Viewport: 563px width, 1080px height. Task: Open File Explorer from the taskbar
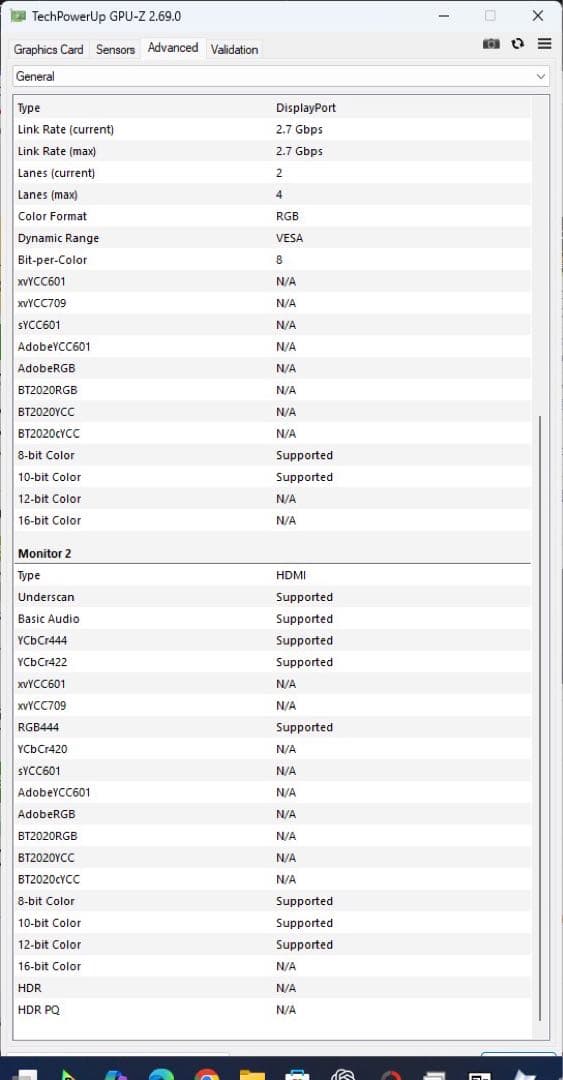pyautogui.click(x=252, y=1073)
